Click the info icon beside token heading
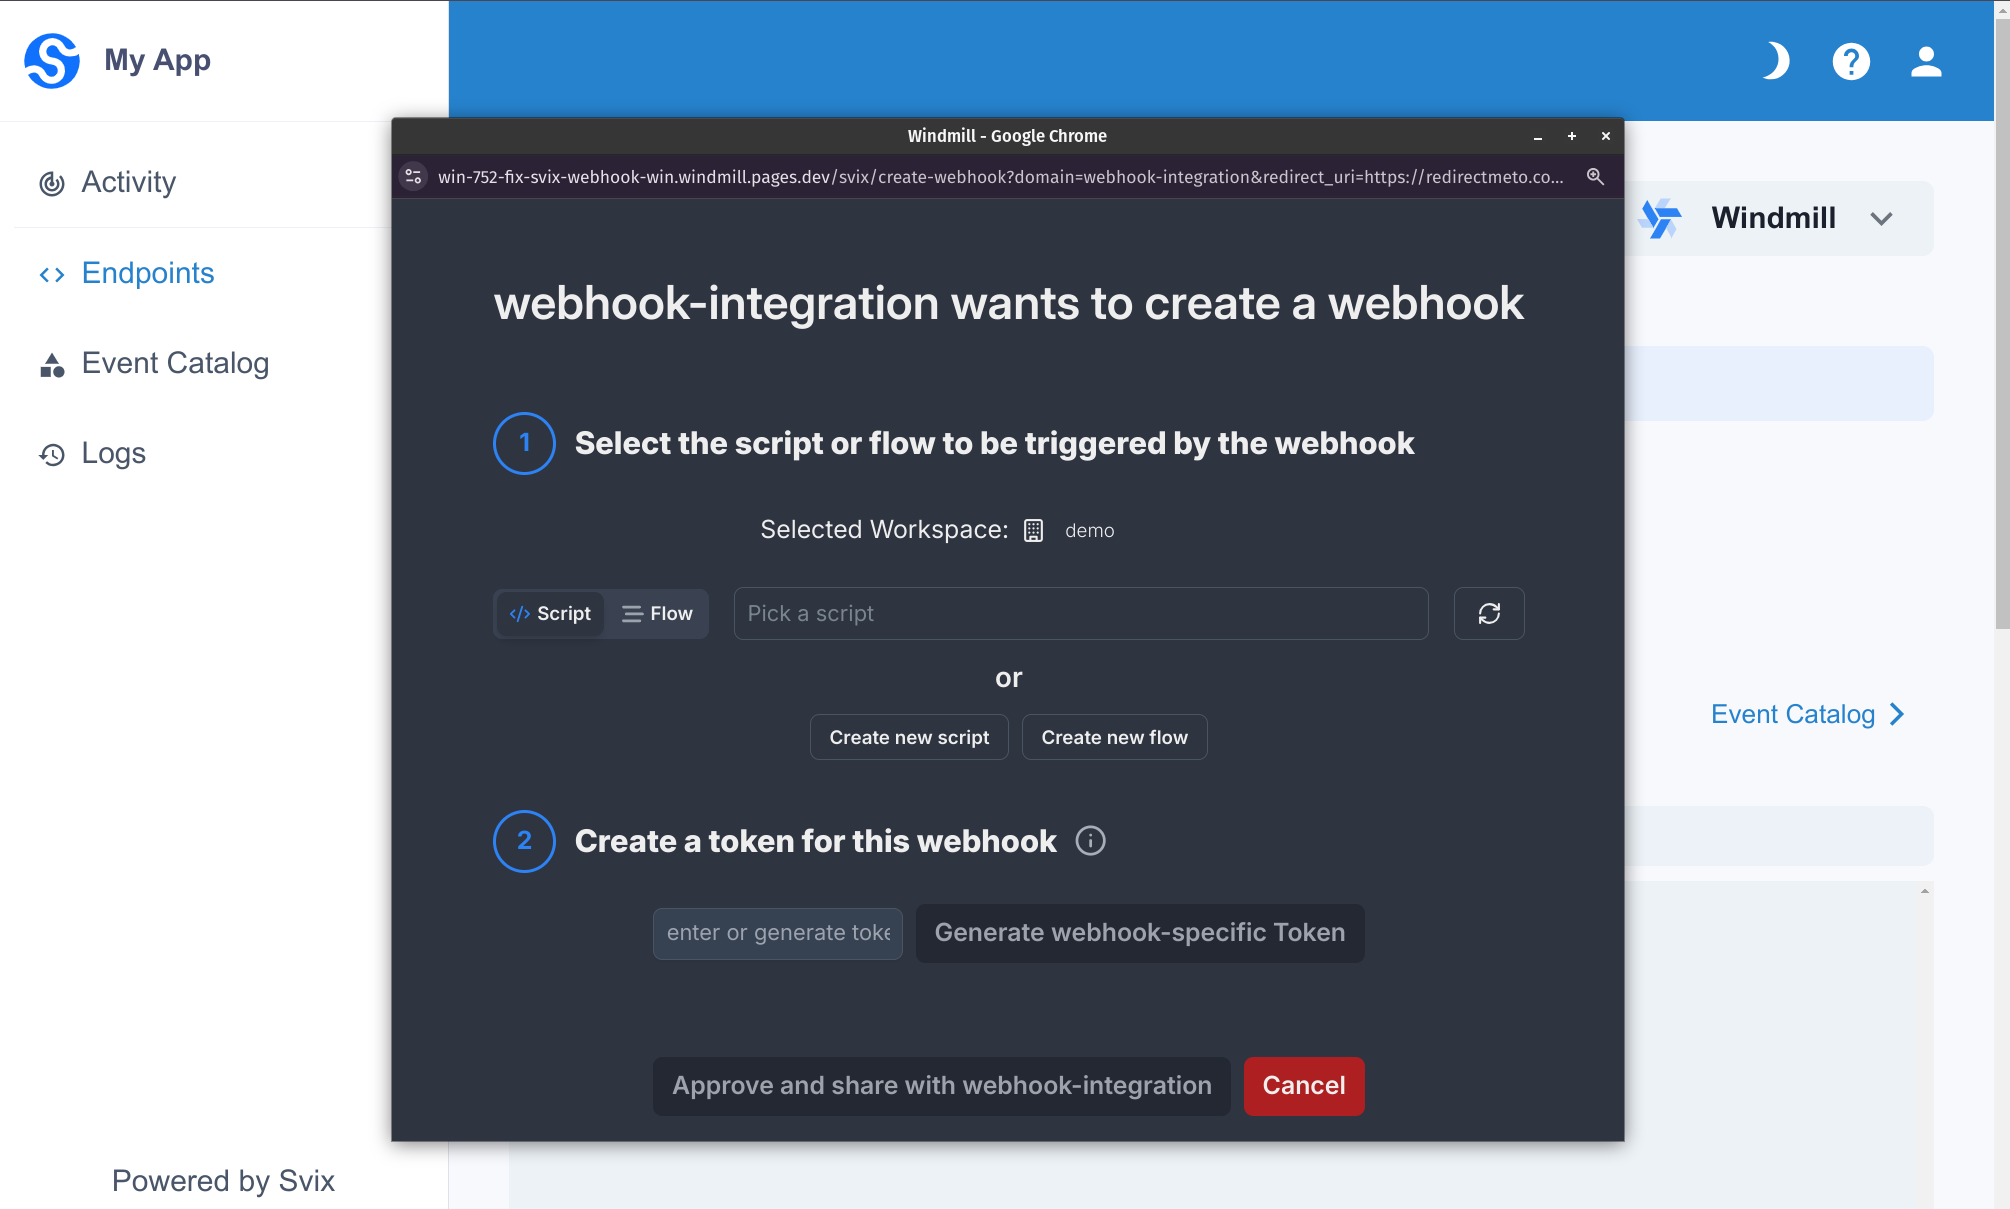Image resolution: width=2010 pixels, height=1209 pixels. (1090, 841)
